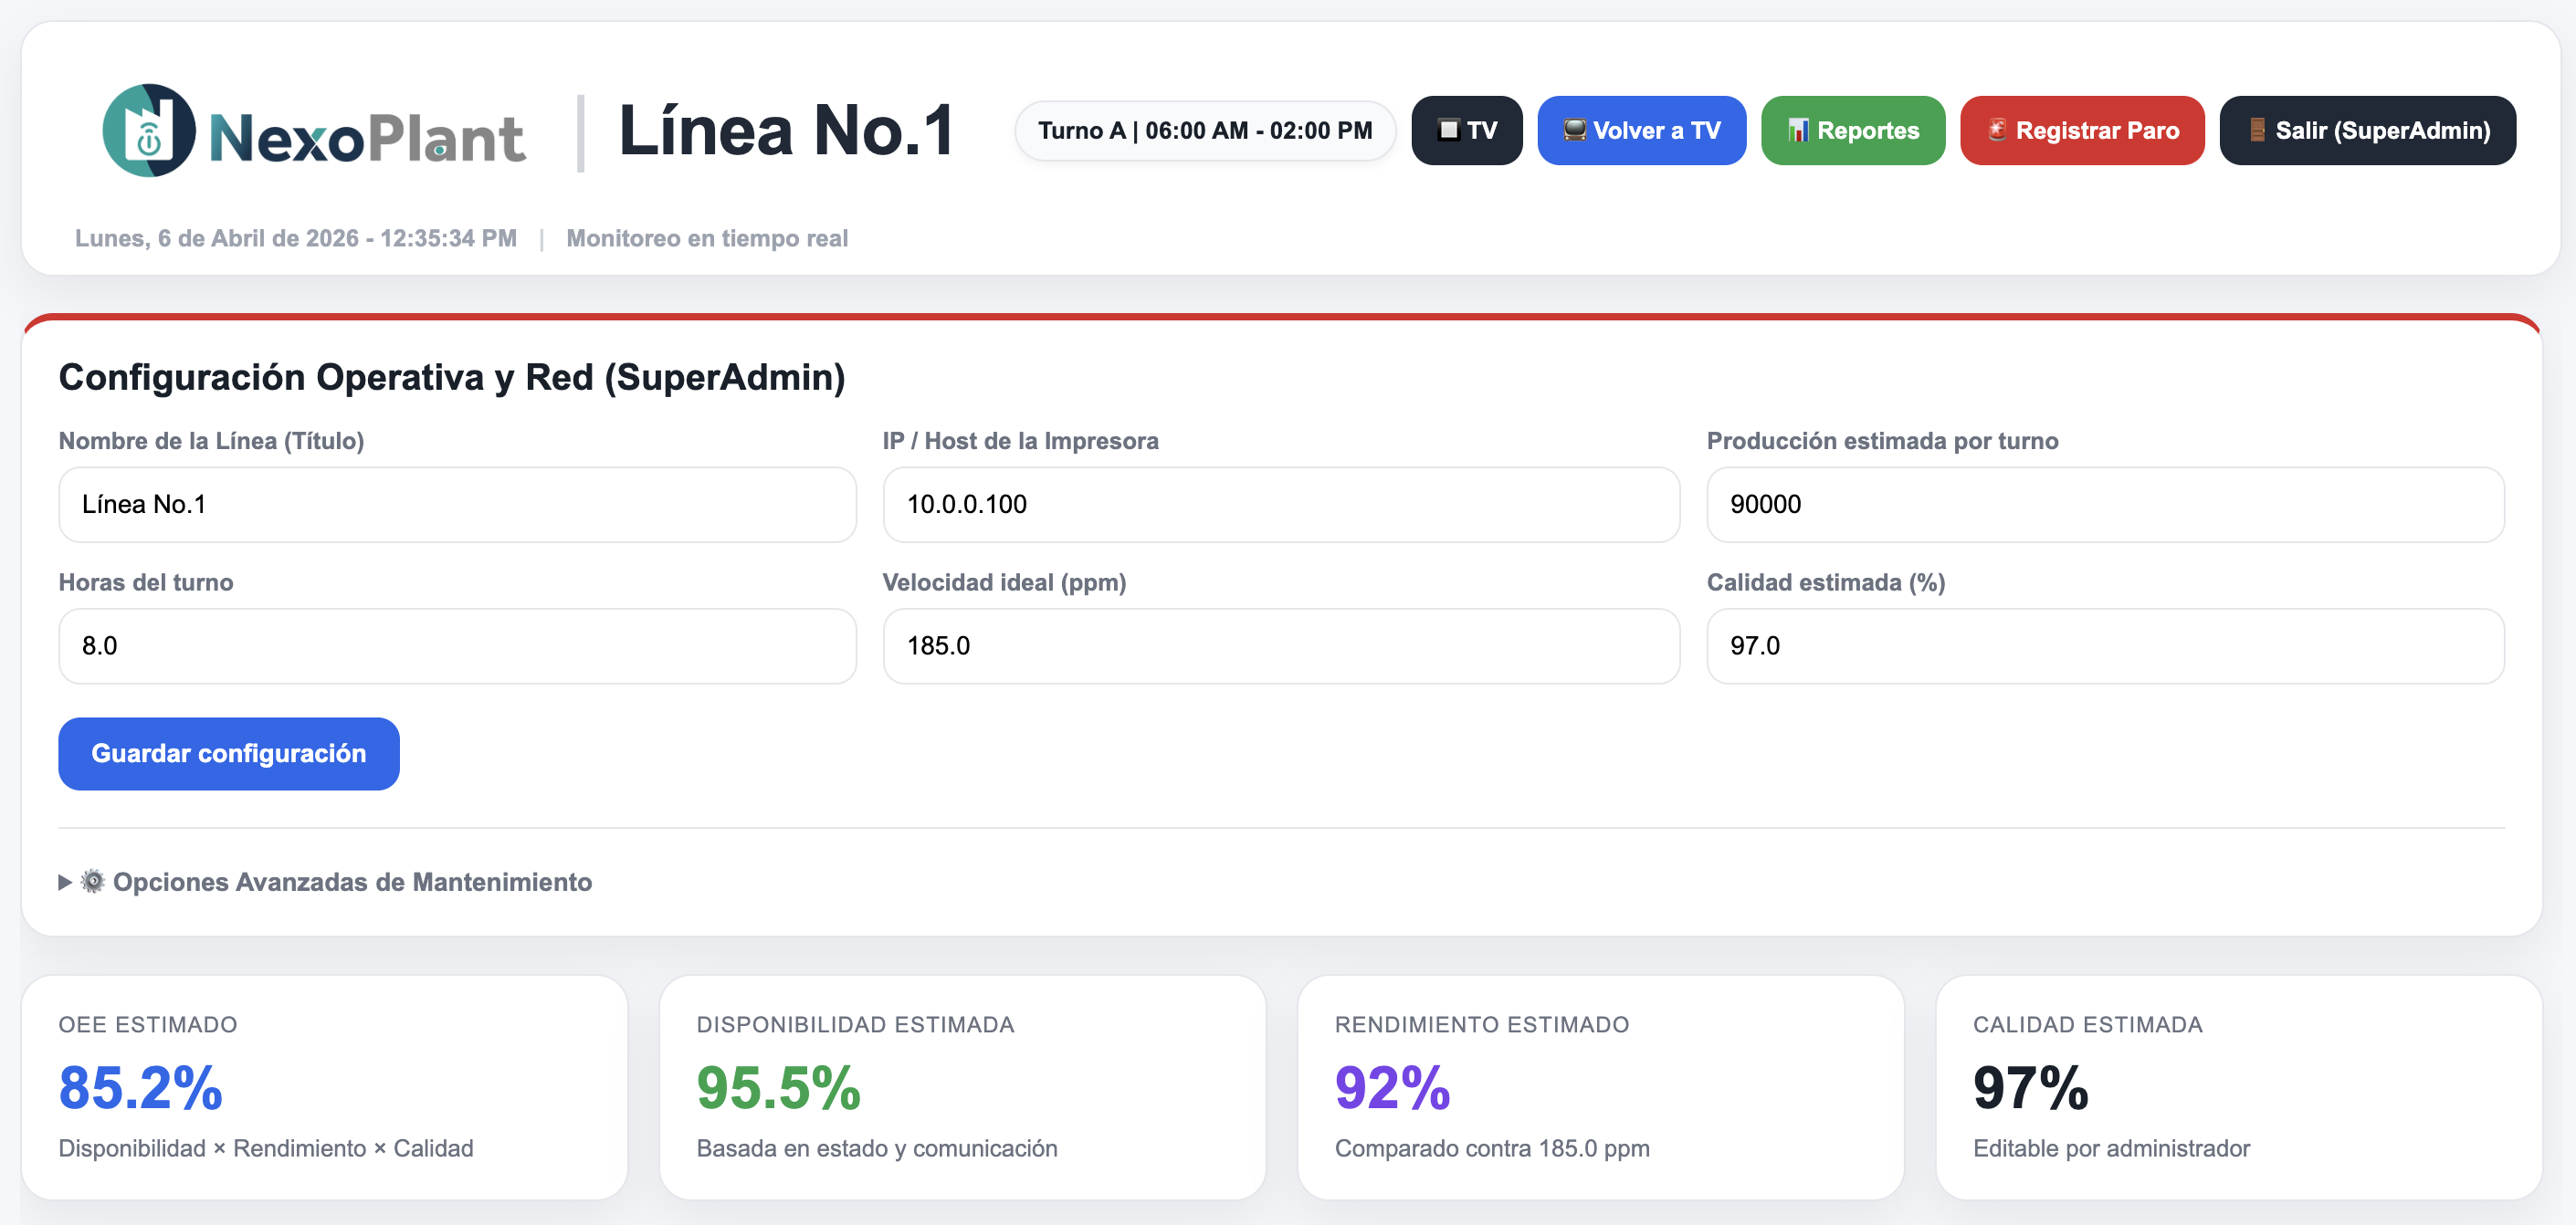Screen dimensions: 2576x1225
Task: Click the Calidad estimada (%) input
Action: 2104,646
